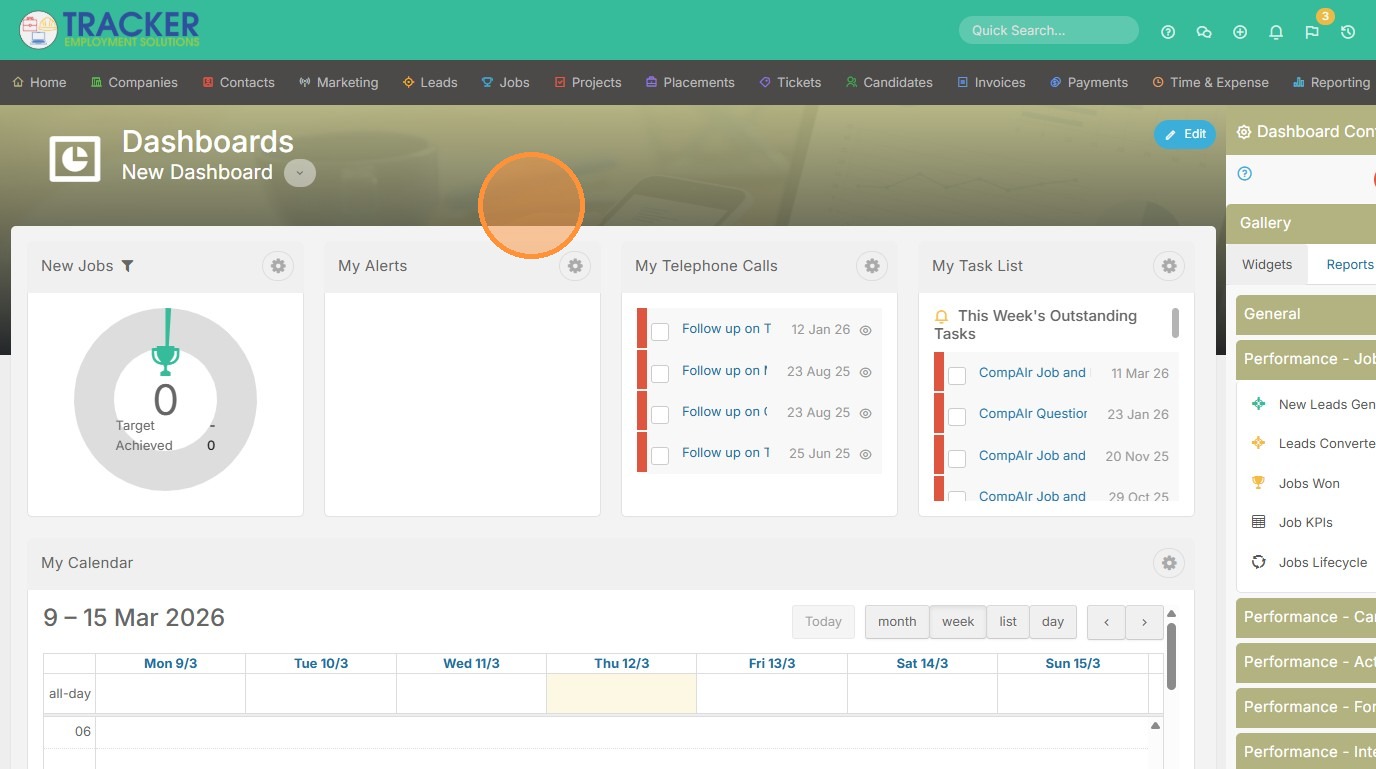Image resolution: width=1376 pixels, height=769 pixels.
Task: Switch to the Widgets gallery tab
Action: [1267, 265]
